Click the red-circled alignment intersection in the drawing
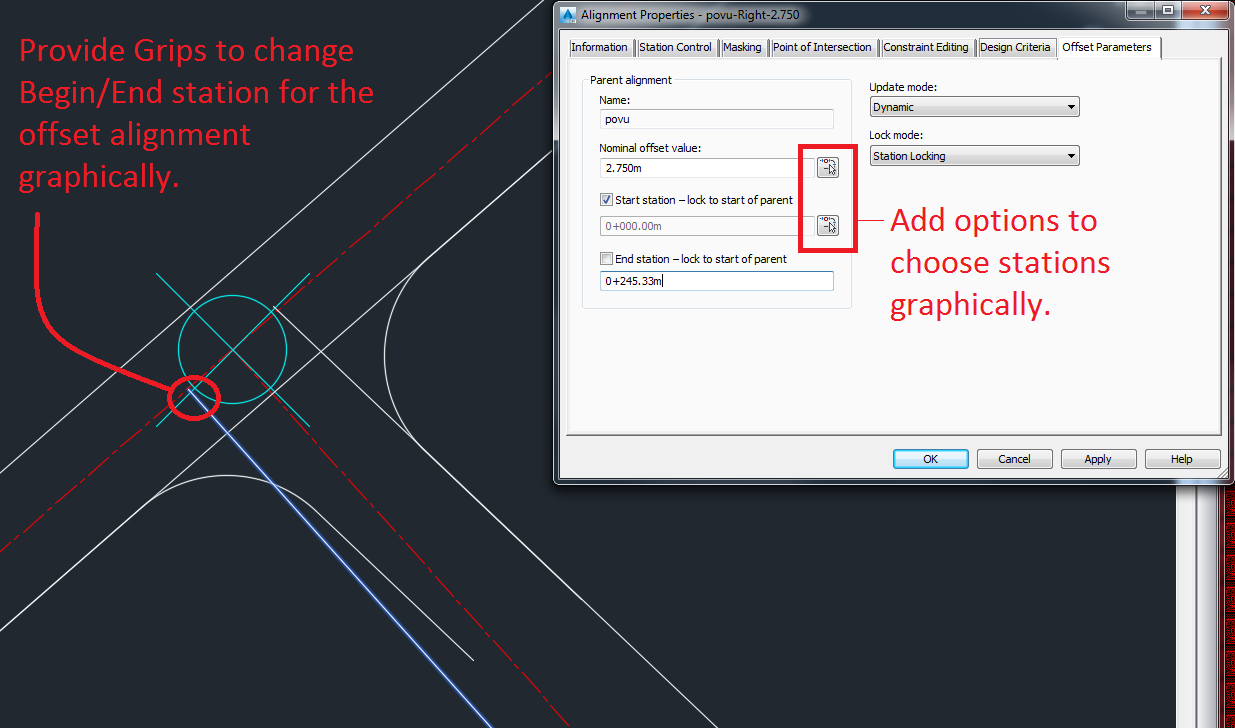Screen dimensions: 1235x728 (193, 397)
